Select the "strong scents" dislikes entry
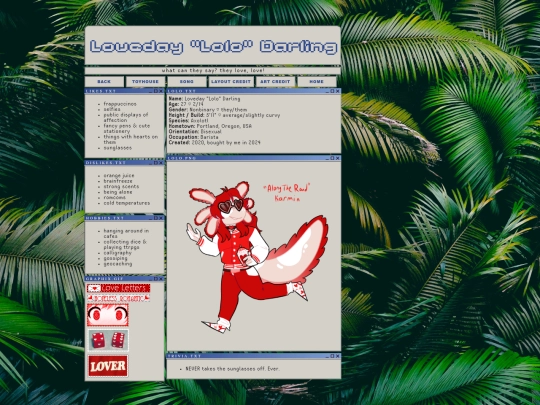 click(121, 186)
